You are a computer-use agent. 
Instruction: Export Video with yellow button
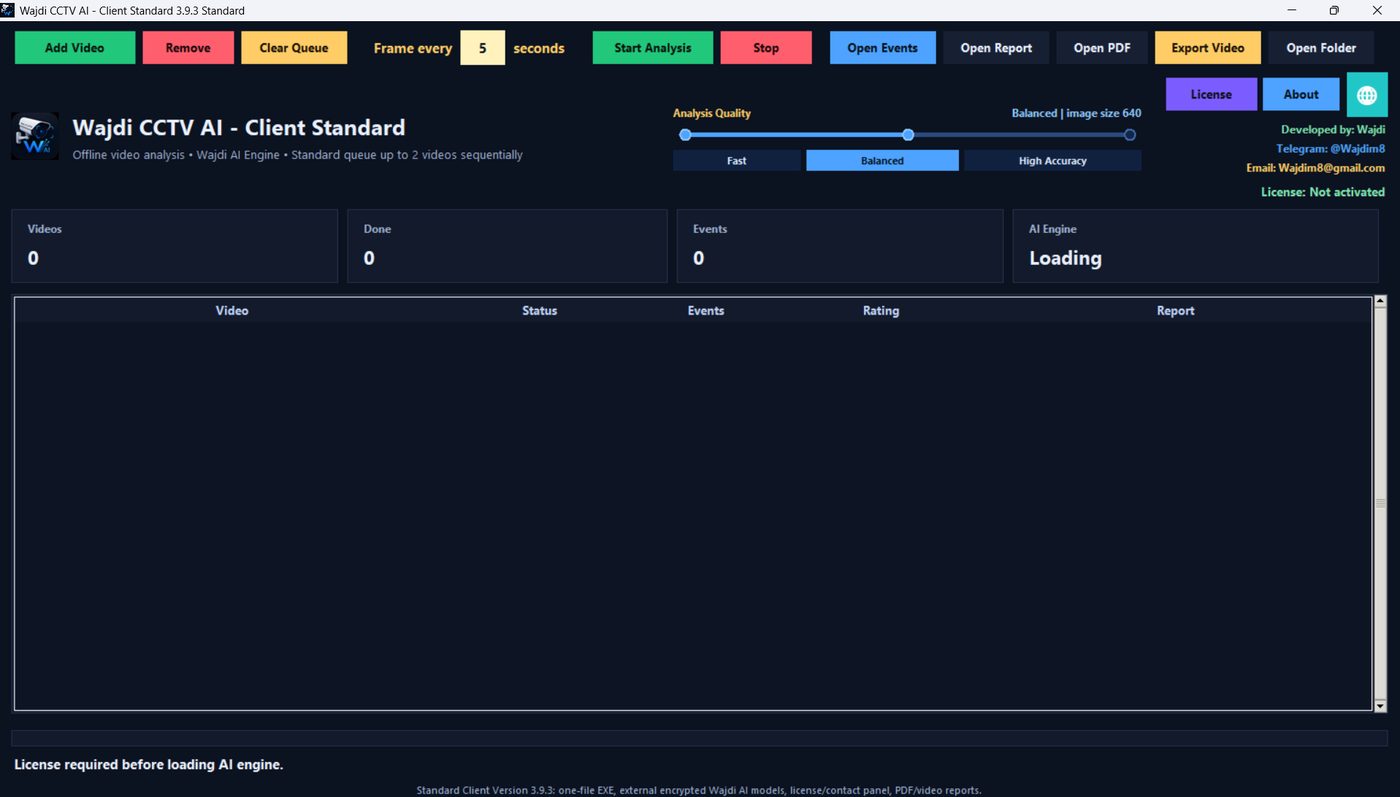click(1208, 48)
